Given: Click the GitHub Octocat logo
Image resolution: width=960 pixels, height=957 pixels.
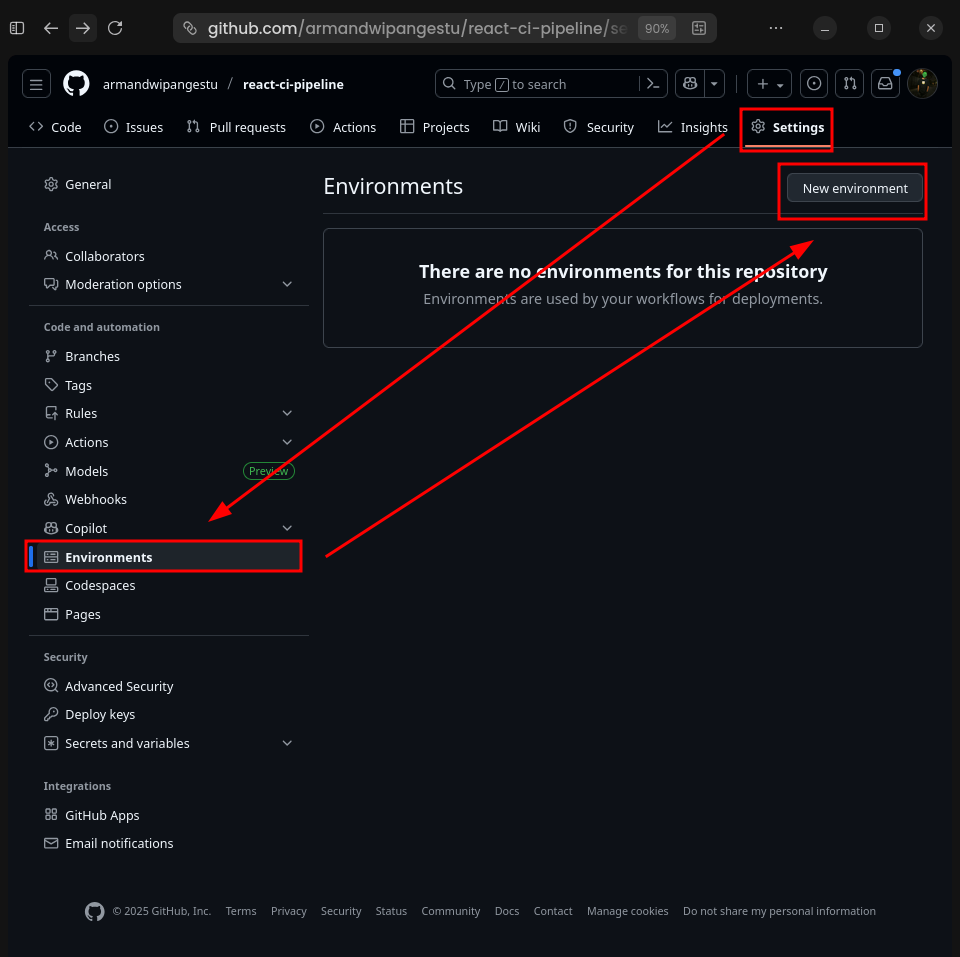Looking at the screenshot, I should 76,83.
